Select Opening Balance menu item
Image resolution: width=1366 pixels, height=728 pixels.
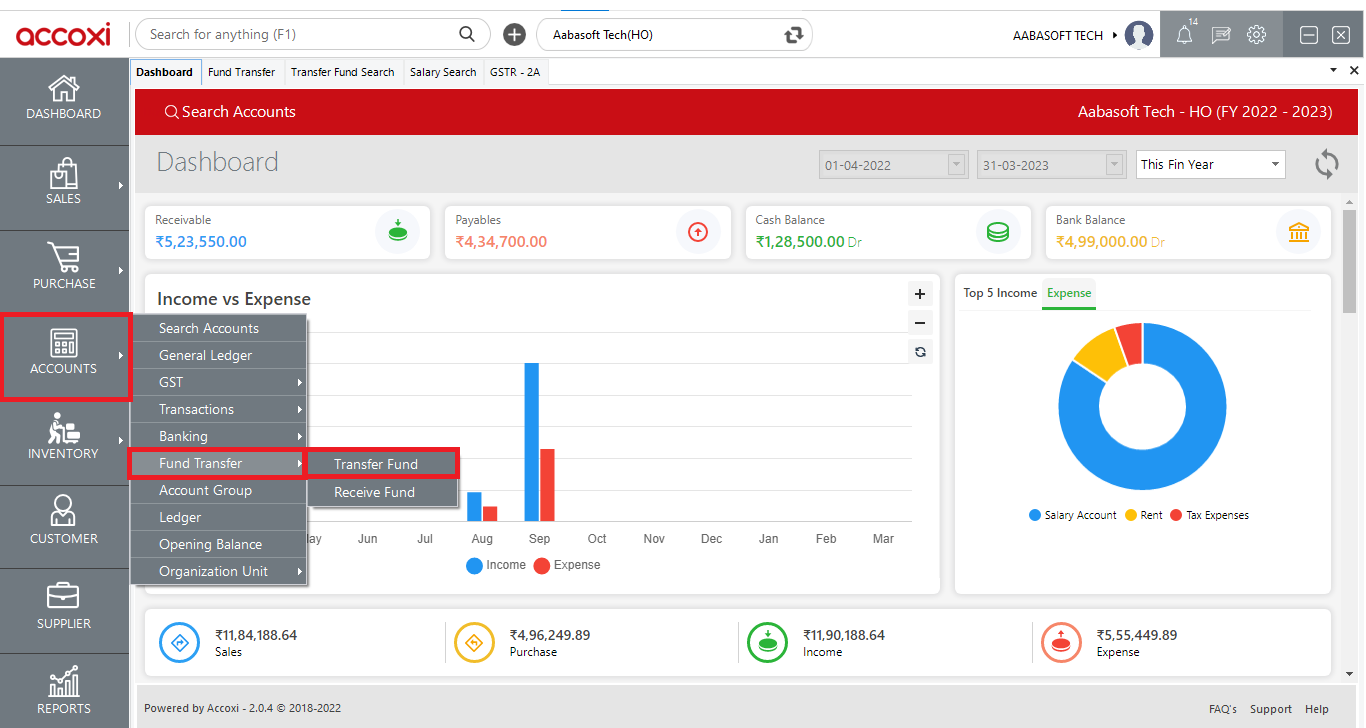click(219, 544)
